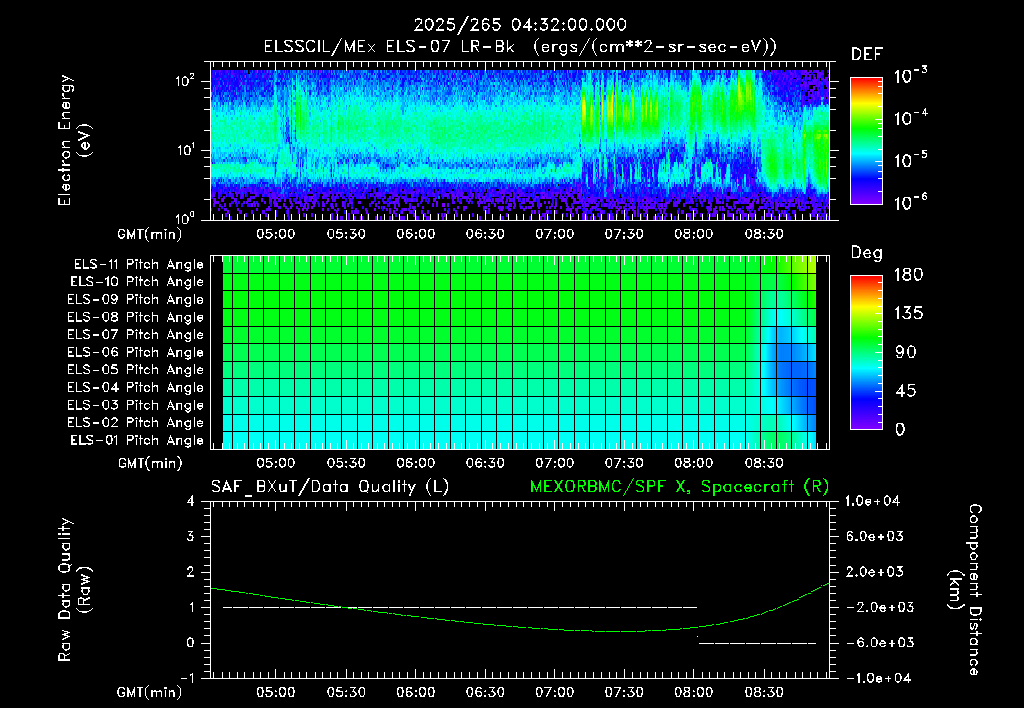
Task: Click the ELSSCIL/MEx ELS-07 LR-Bk plot title
Action: point(520,46)
